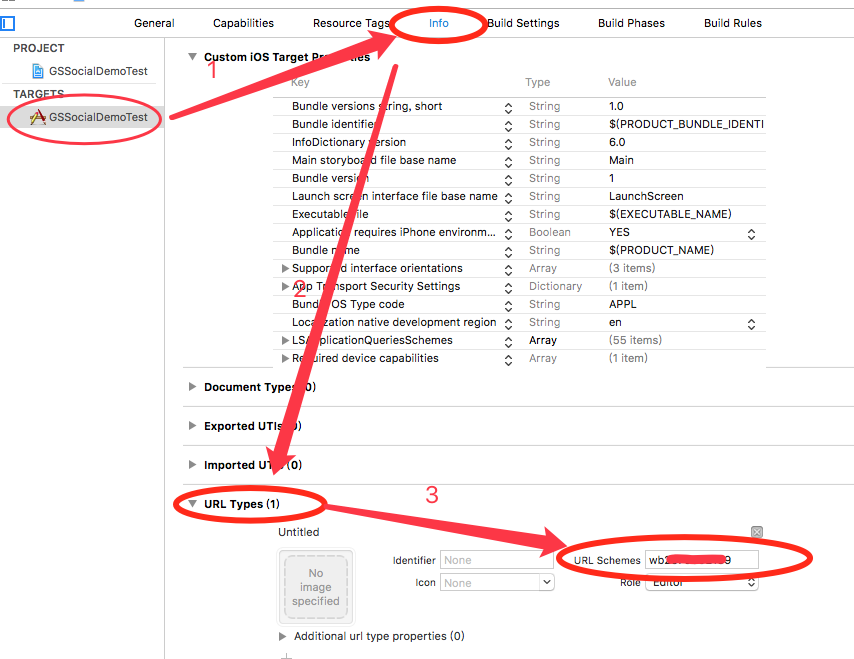Open key stepper for Bundle name row
Screen dimensions: 854x659
click(508, 252)
